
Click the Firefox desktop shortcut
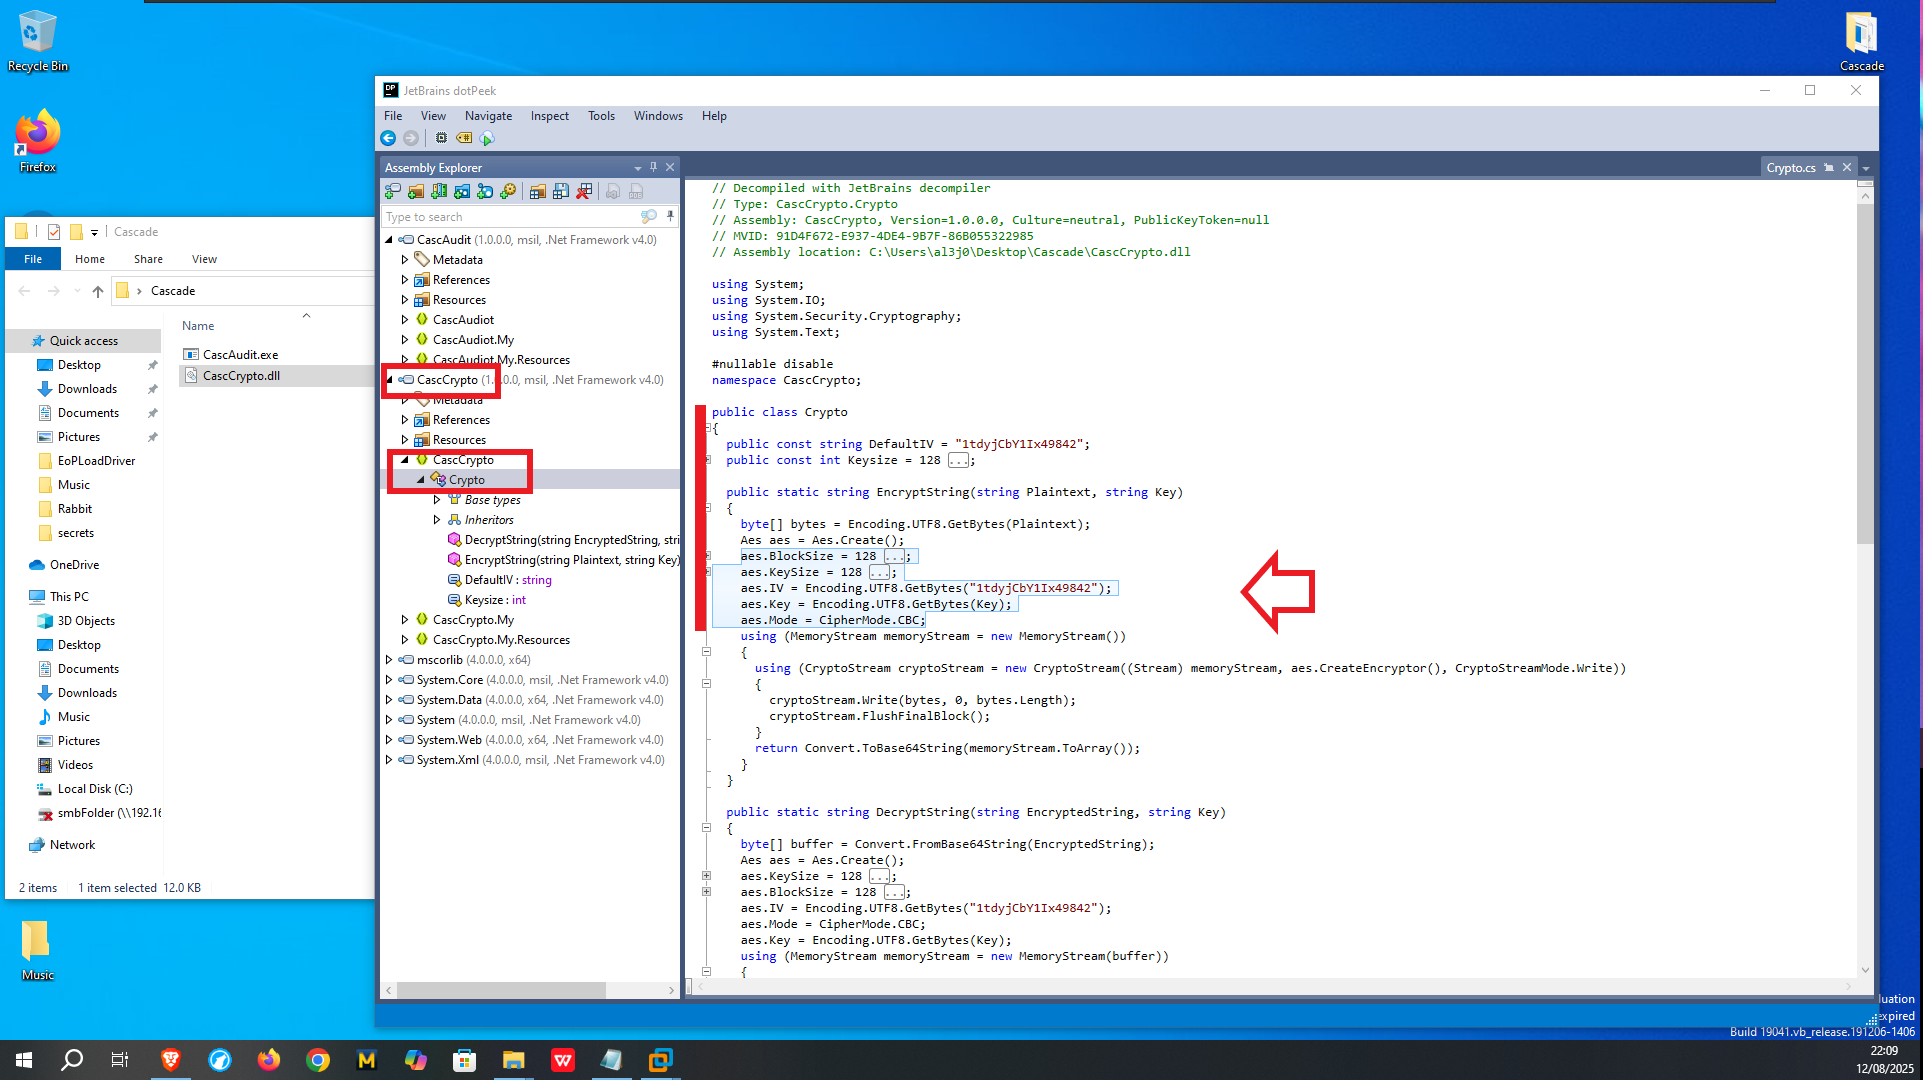[37, 141]
